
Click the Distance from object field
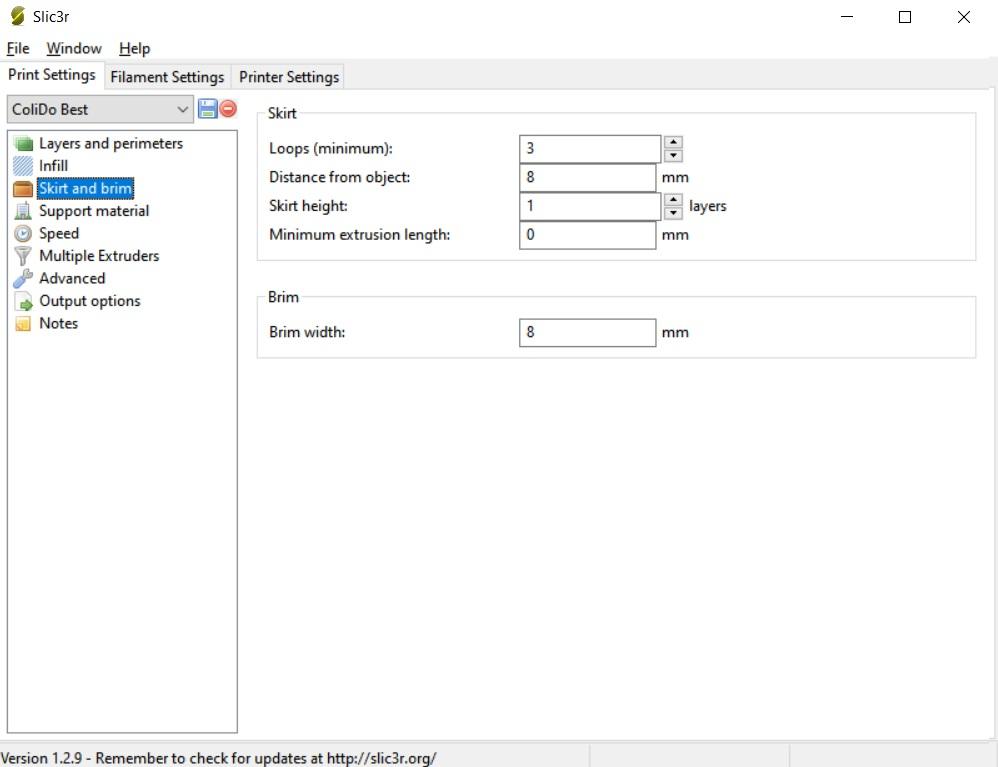[587, 178]
